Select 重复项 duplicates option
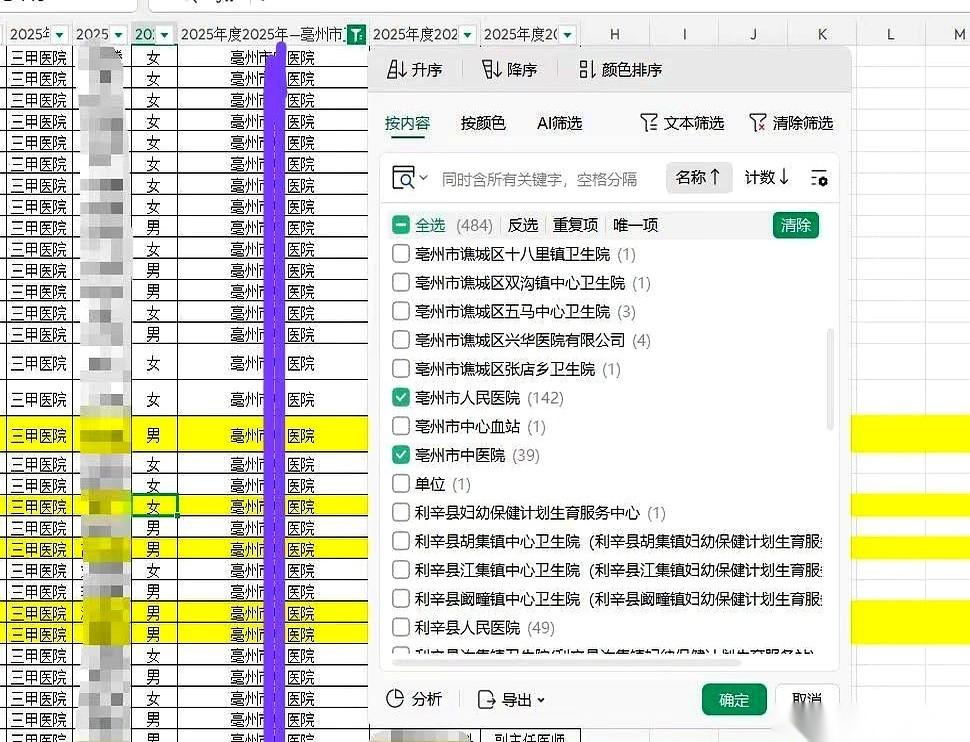Viewport: 970px width, 742px height. coord(575,225)
